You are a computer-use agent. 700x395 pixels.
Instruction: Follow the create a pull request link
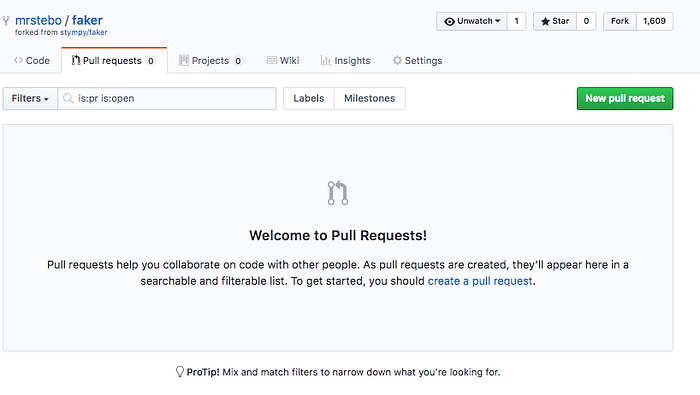480,281
